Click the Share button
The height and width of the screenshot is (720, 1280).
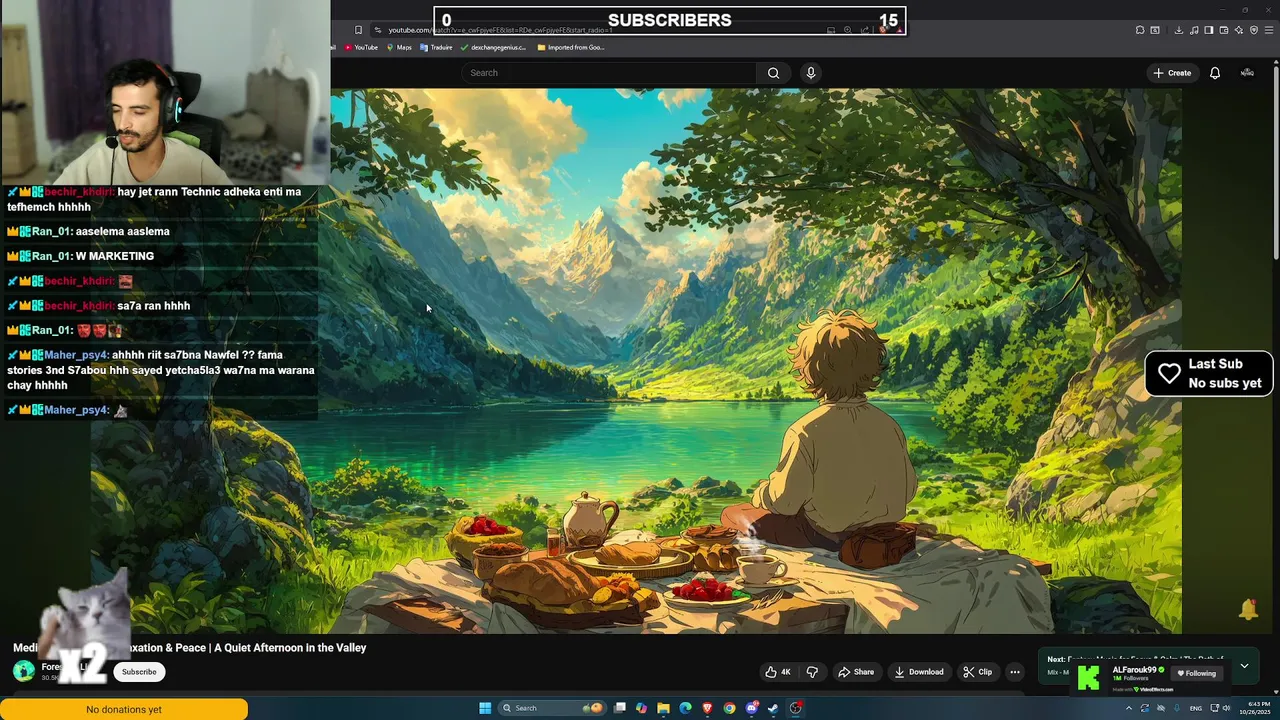856,672
